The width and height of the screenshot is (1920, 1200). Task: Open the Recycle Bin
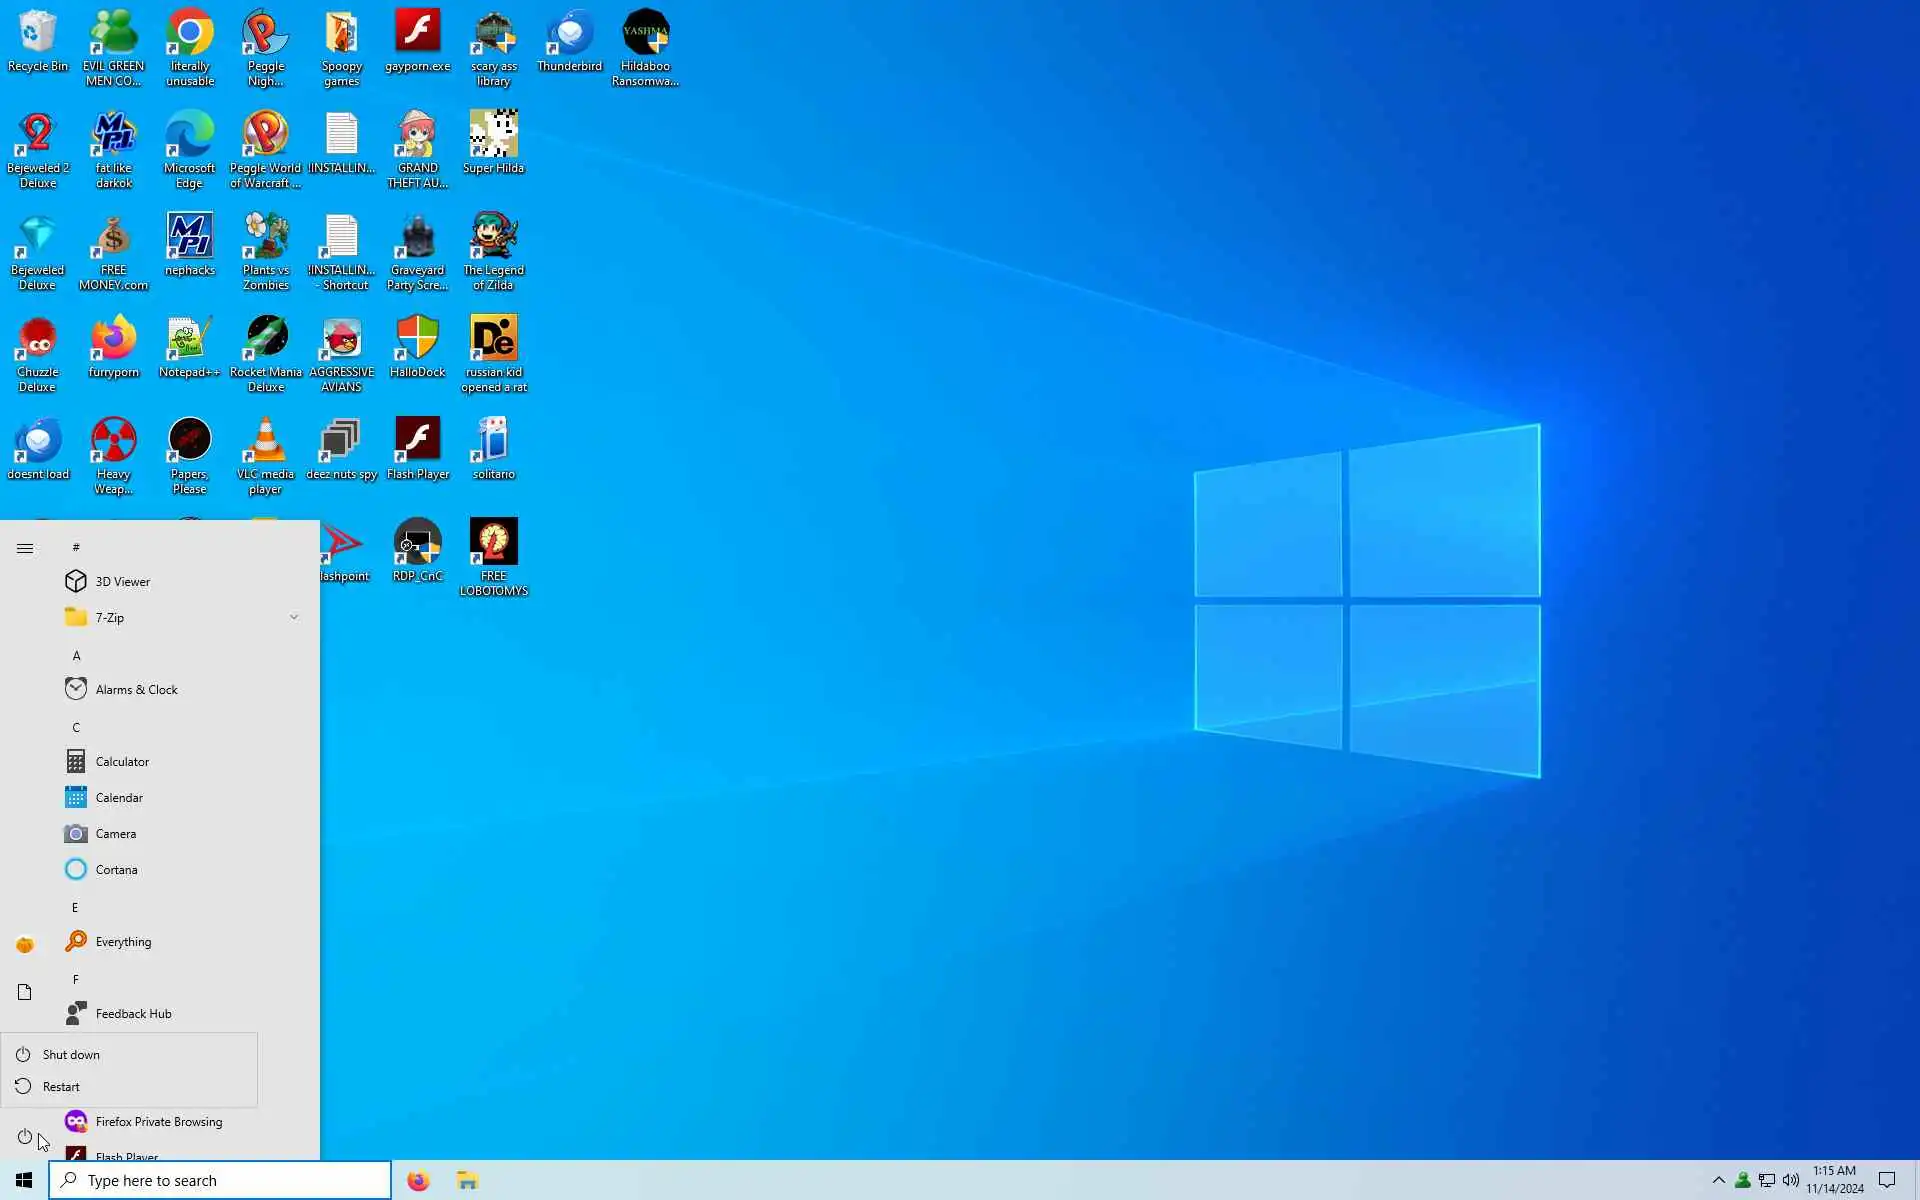(x=38, y=34)
